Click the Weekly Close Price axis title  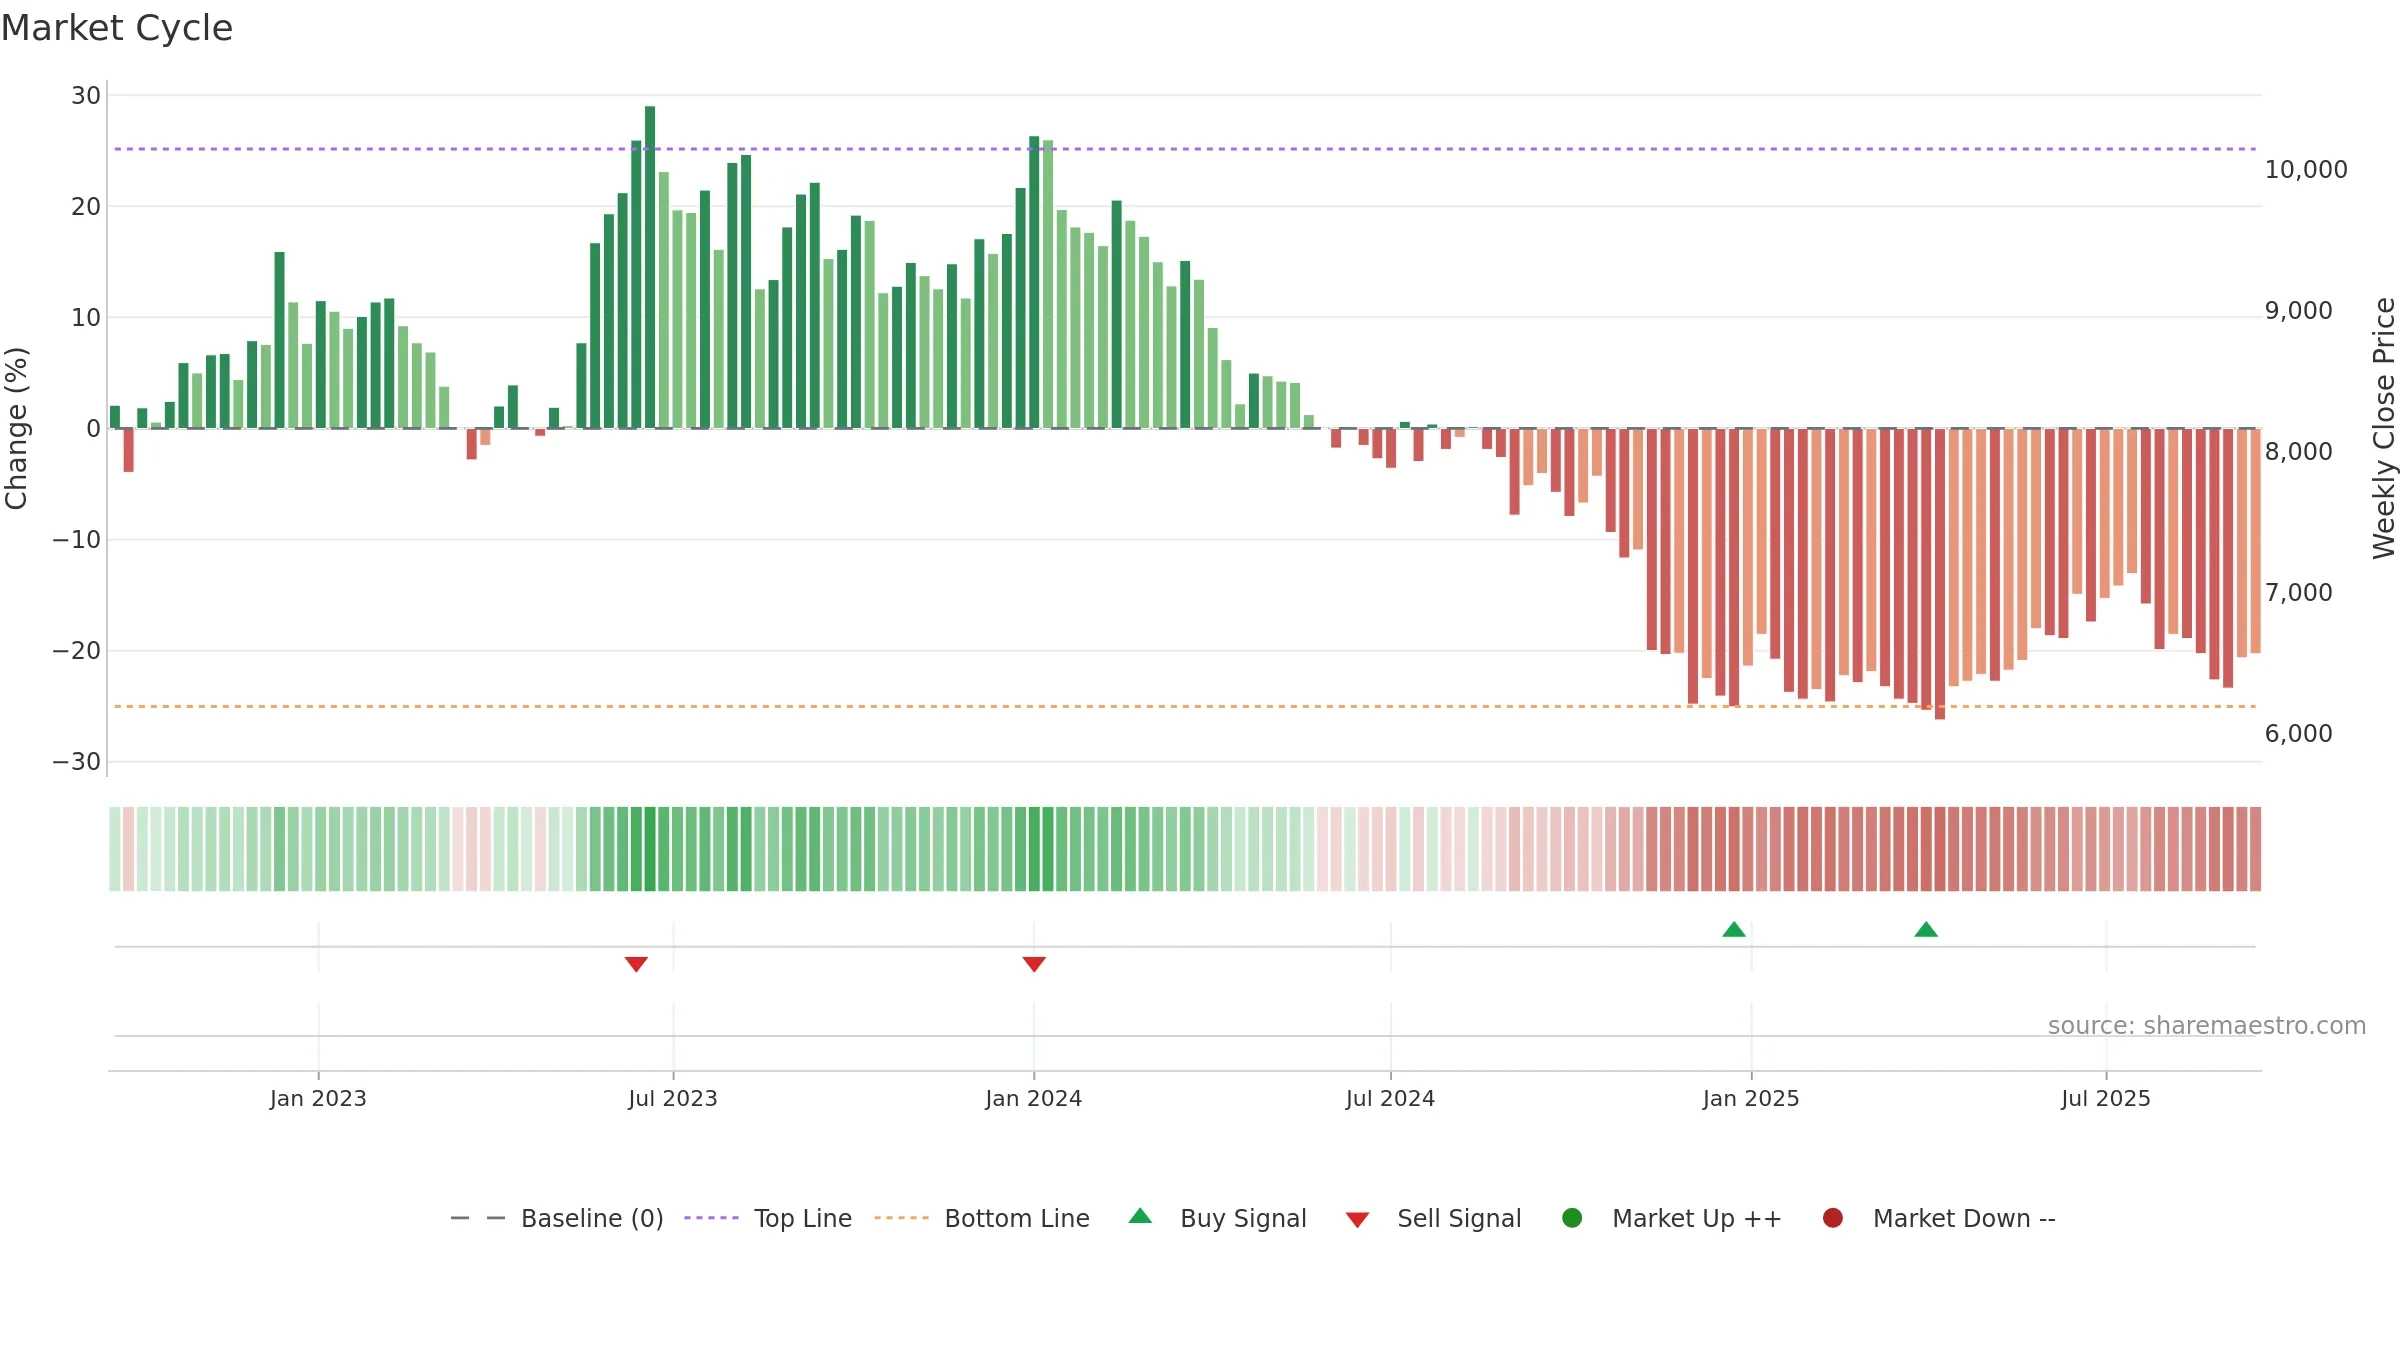pyautogui.click(x=2384, y=428)
